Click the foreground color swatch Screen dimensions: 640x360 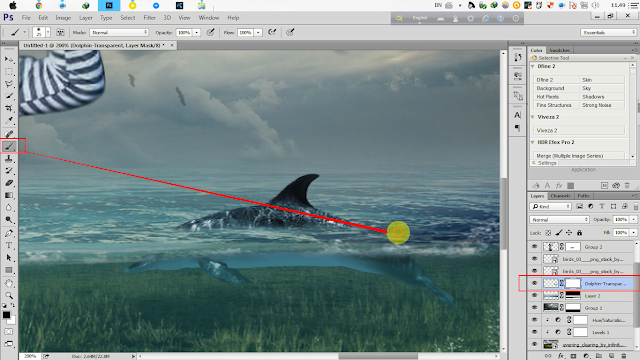coord(6,315)
